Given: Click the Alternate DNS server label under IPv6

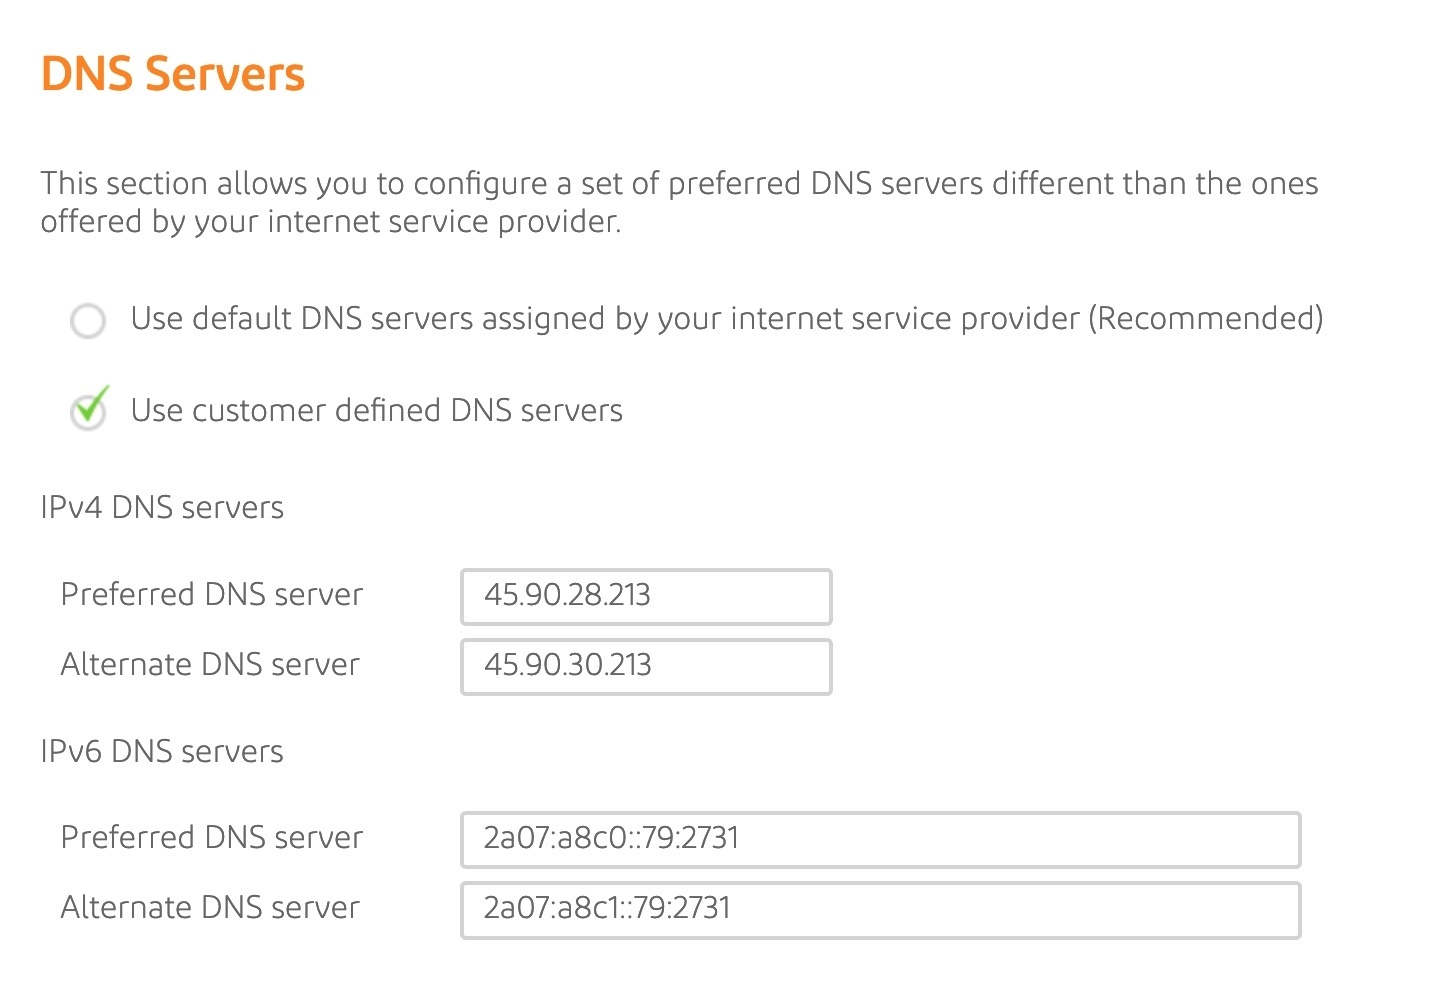Looking at the screenshot, I should tap(210, 908).
